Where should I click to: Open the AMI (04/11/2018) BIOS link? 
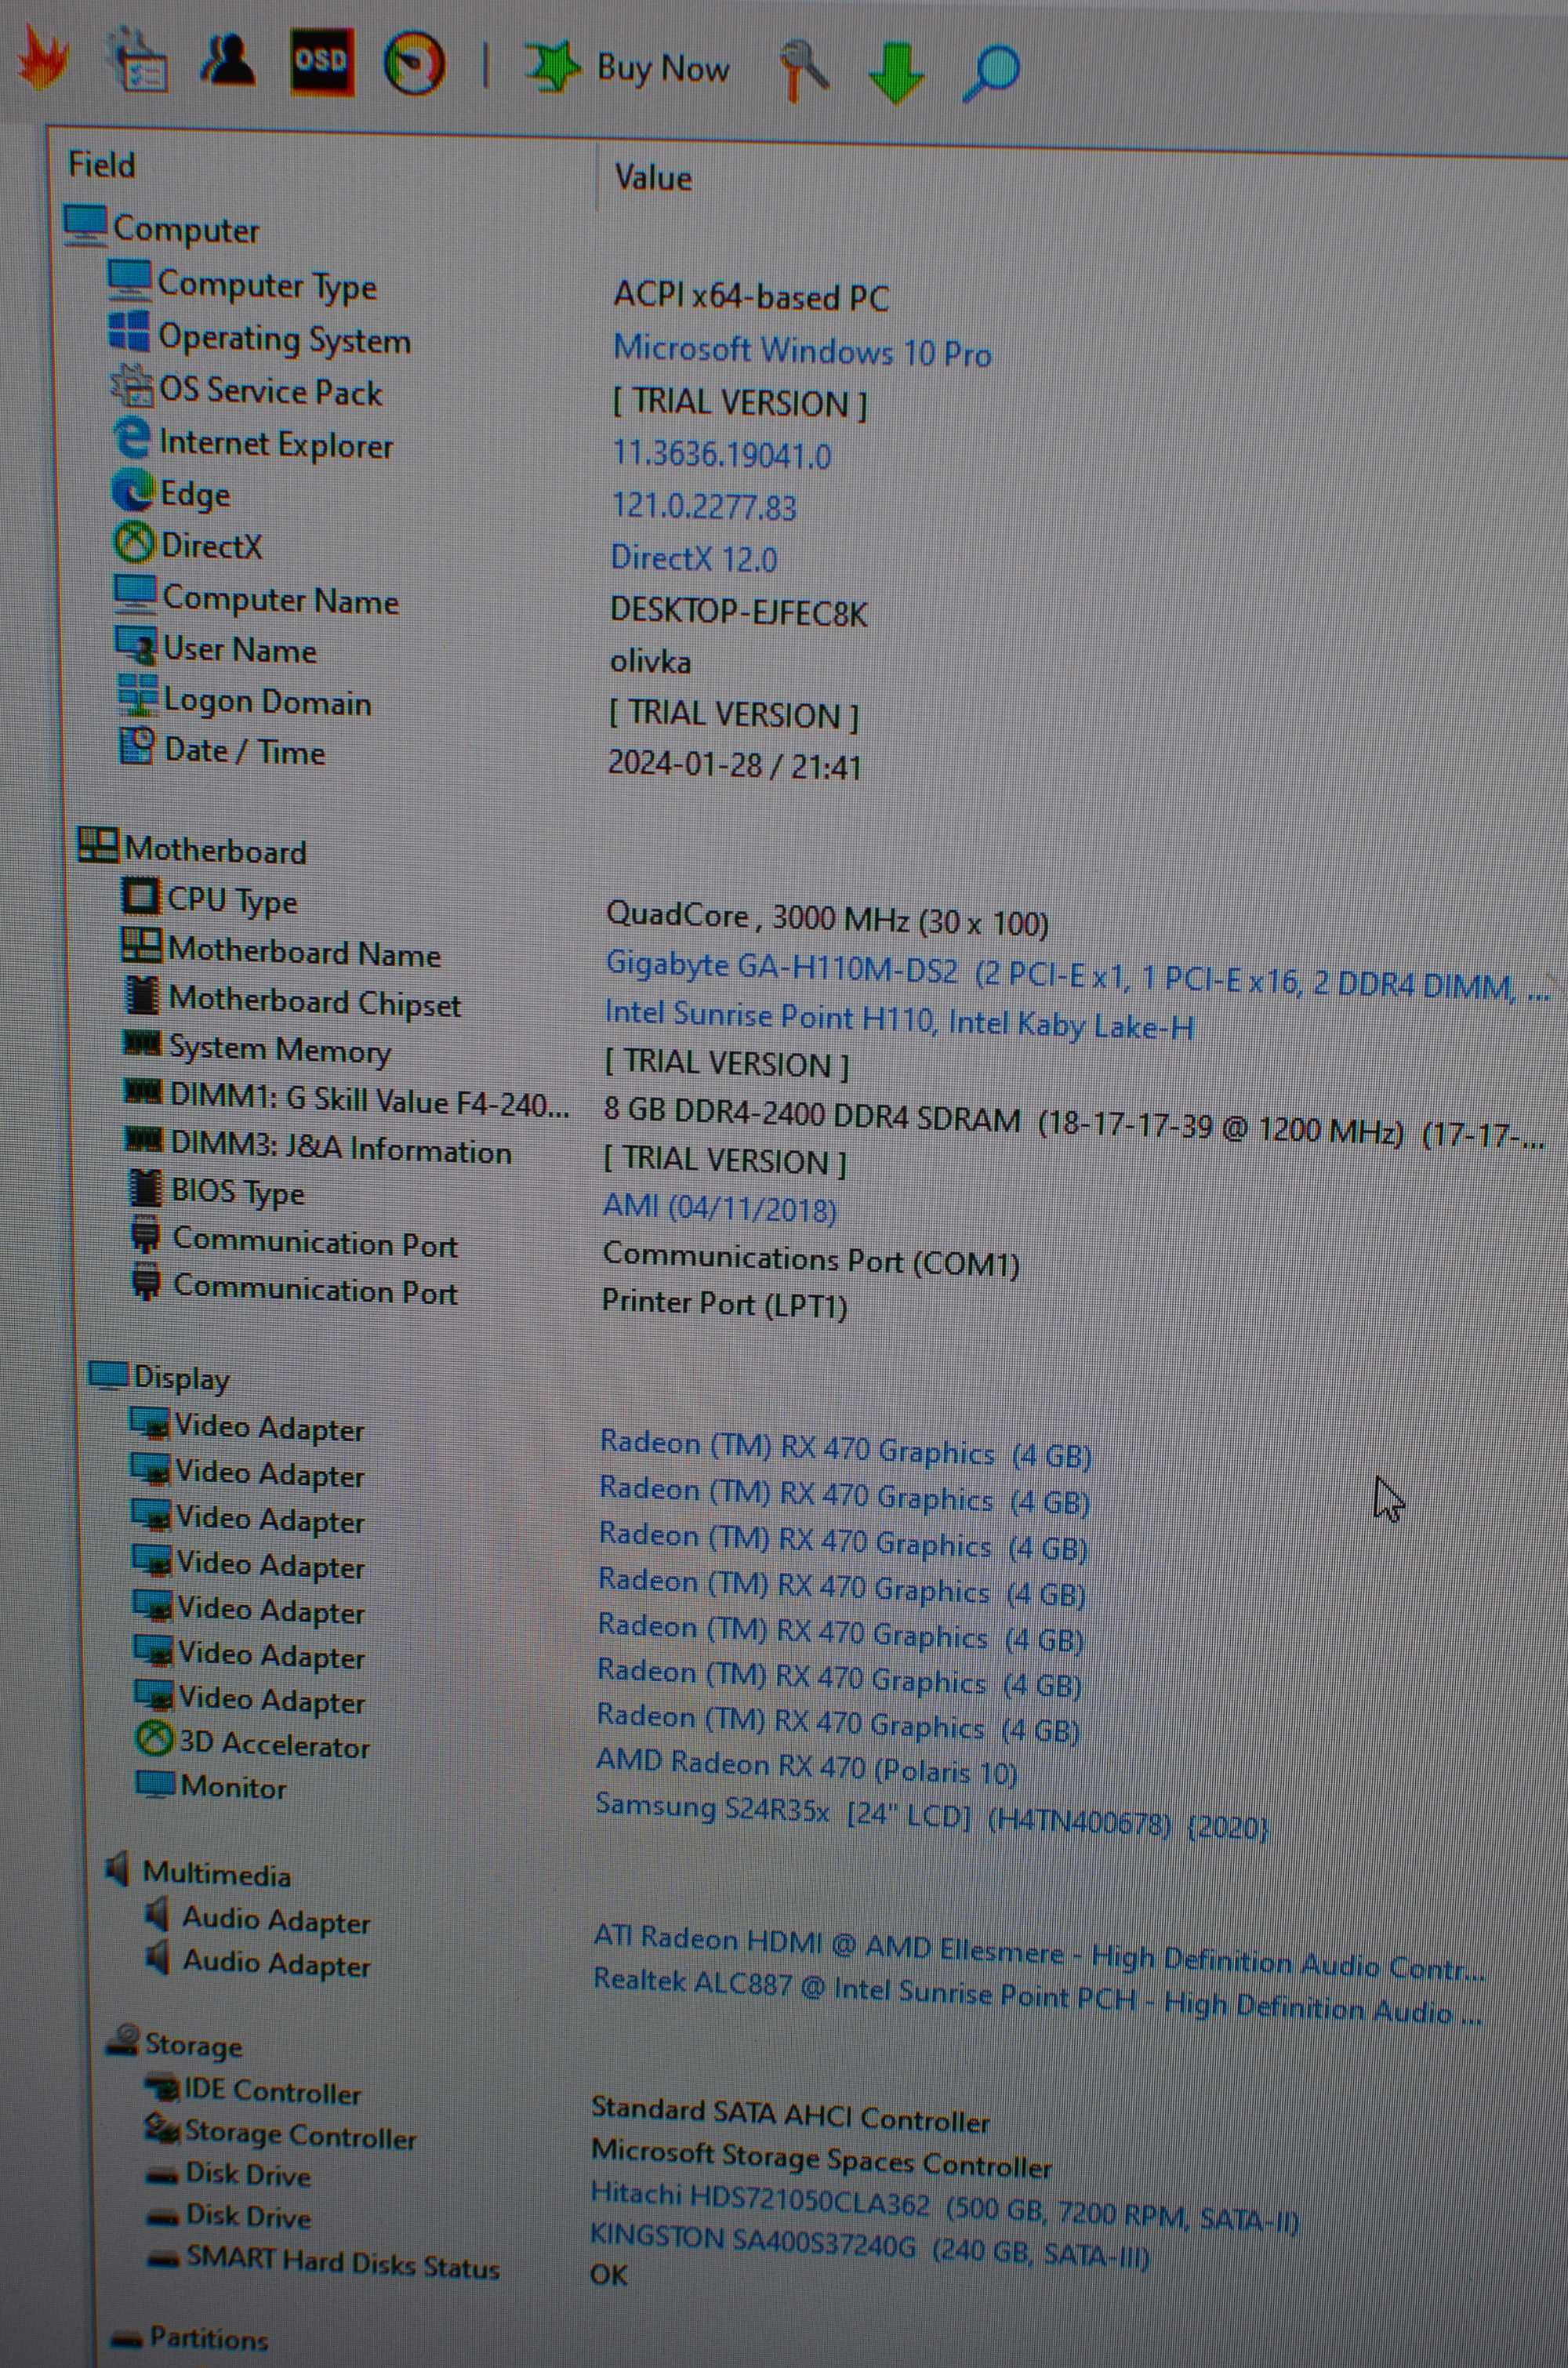pos(720,1208)
